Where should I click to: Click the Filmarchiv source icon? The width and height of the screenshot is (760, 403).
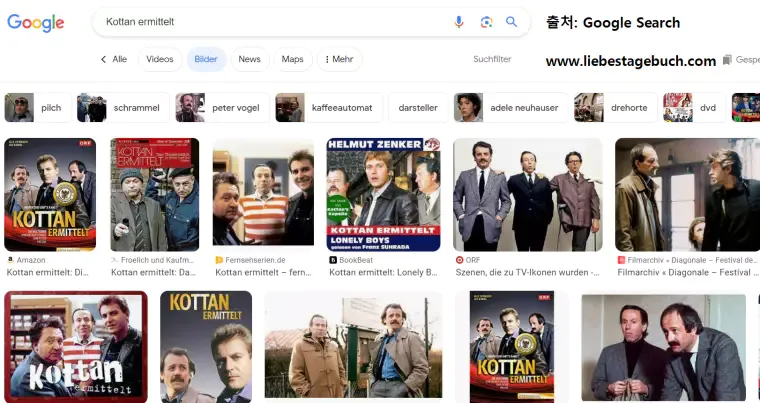621,260
